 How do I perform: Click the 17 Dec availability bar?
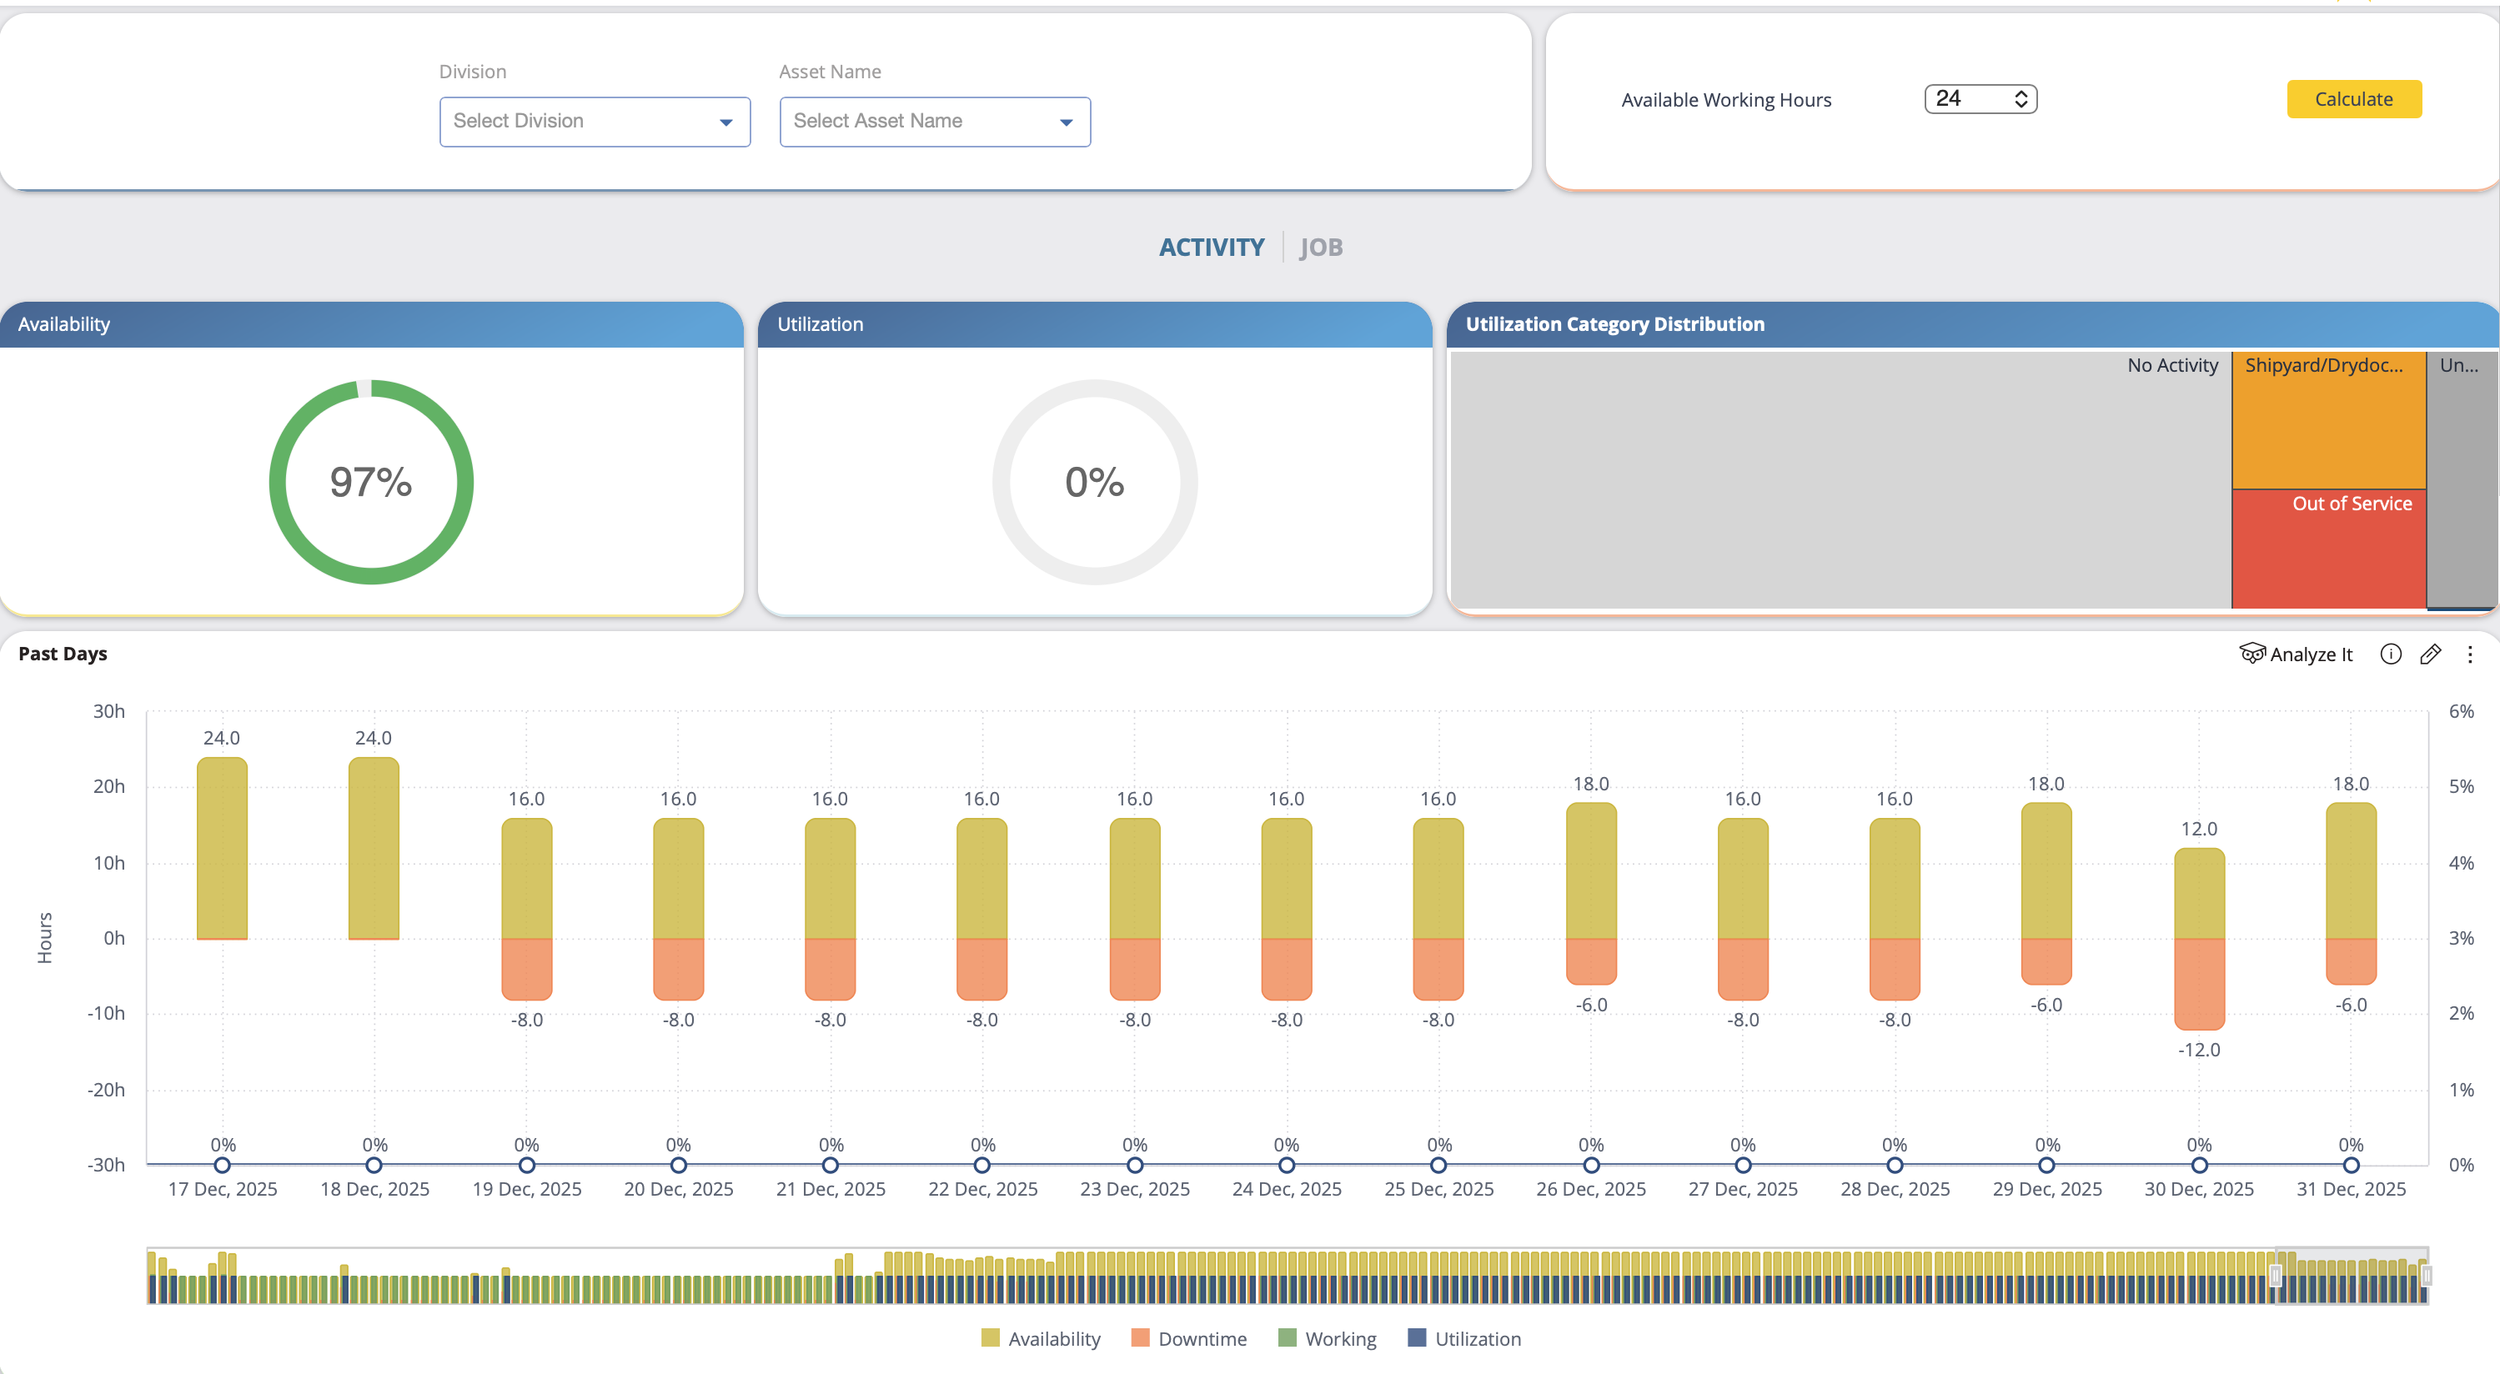(x=222, y=848)
